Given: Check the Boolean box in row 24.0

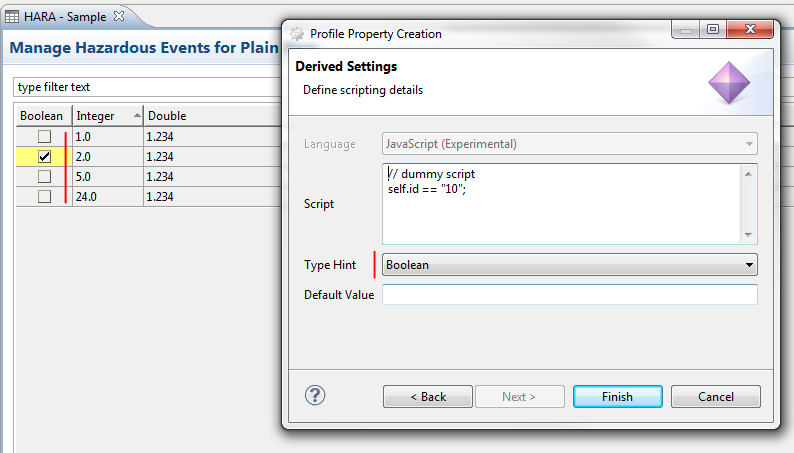Looking at the screenshot, I should coord(44,197).
